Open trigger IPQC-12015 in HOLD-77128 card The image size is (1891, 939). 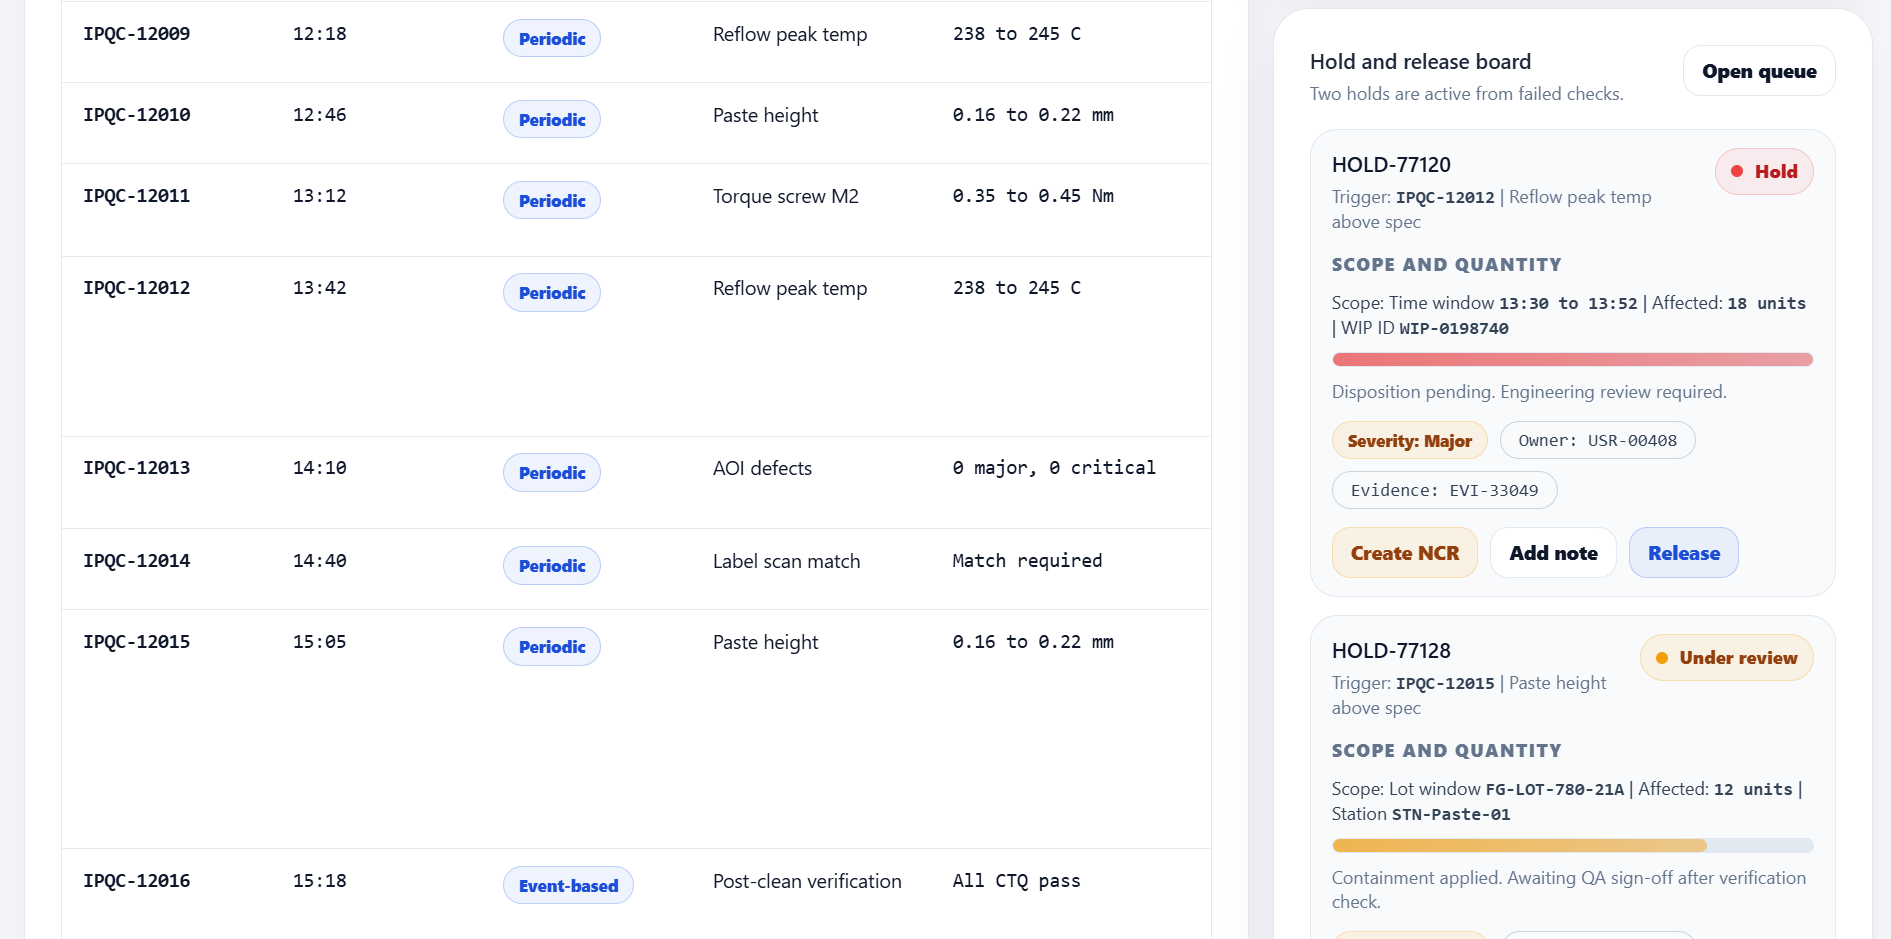tap(1445, 684)
